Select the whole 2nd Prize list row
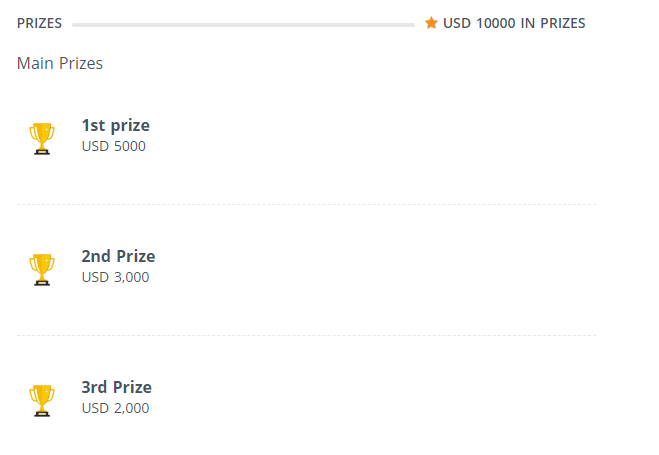The height and width of the screenshot is (455, 659). click(x=306, y=269)
